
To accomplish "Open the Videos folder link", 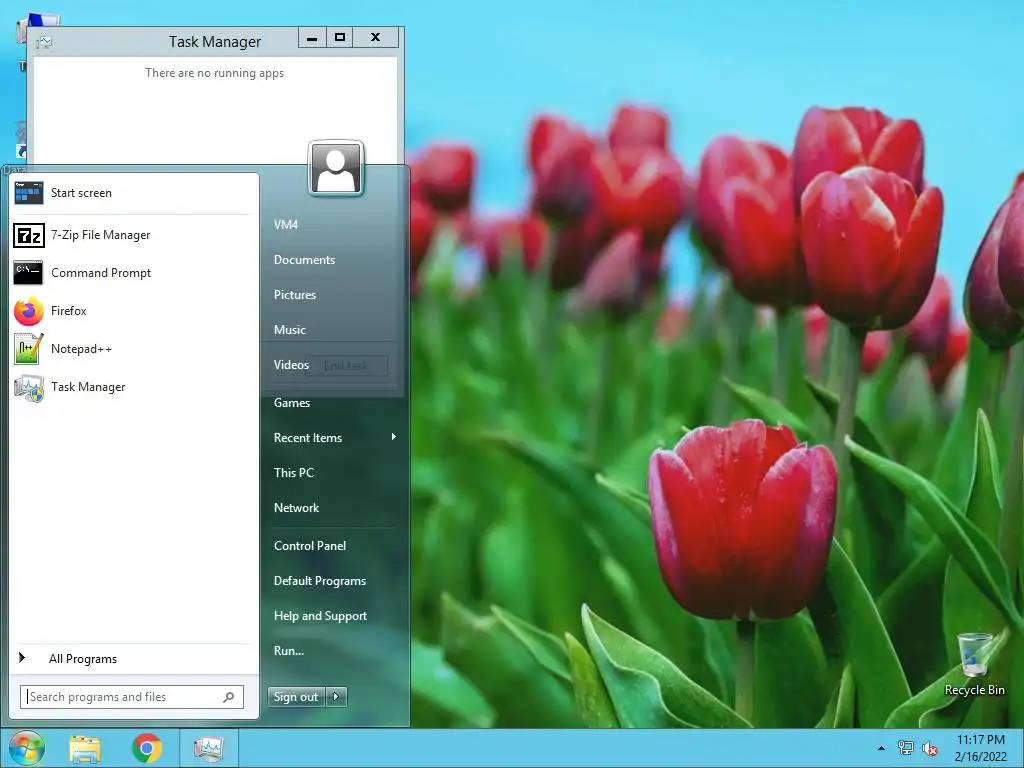I will (x=291, y=365).
